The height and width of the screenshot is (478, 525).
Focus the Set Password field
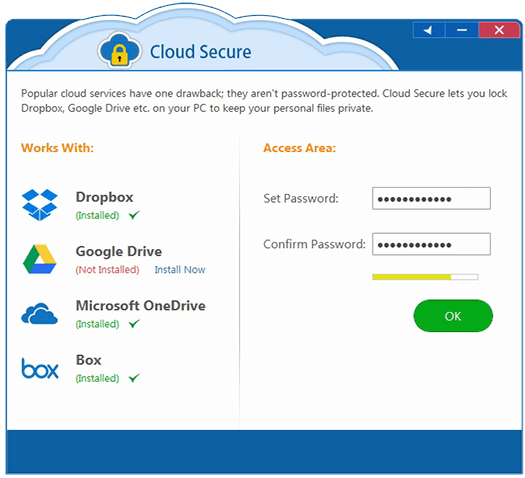tap(431, 198)
